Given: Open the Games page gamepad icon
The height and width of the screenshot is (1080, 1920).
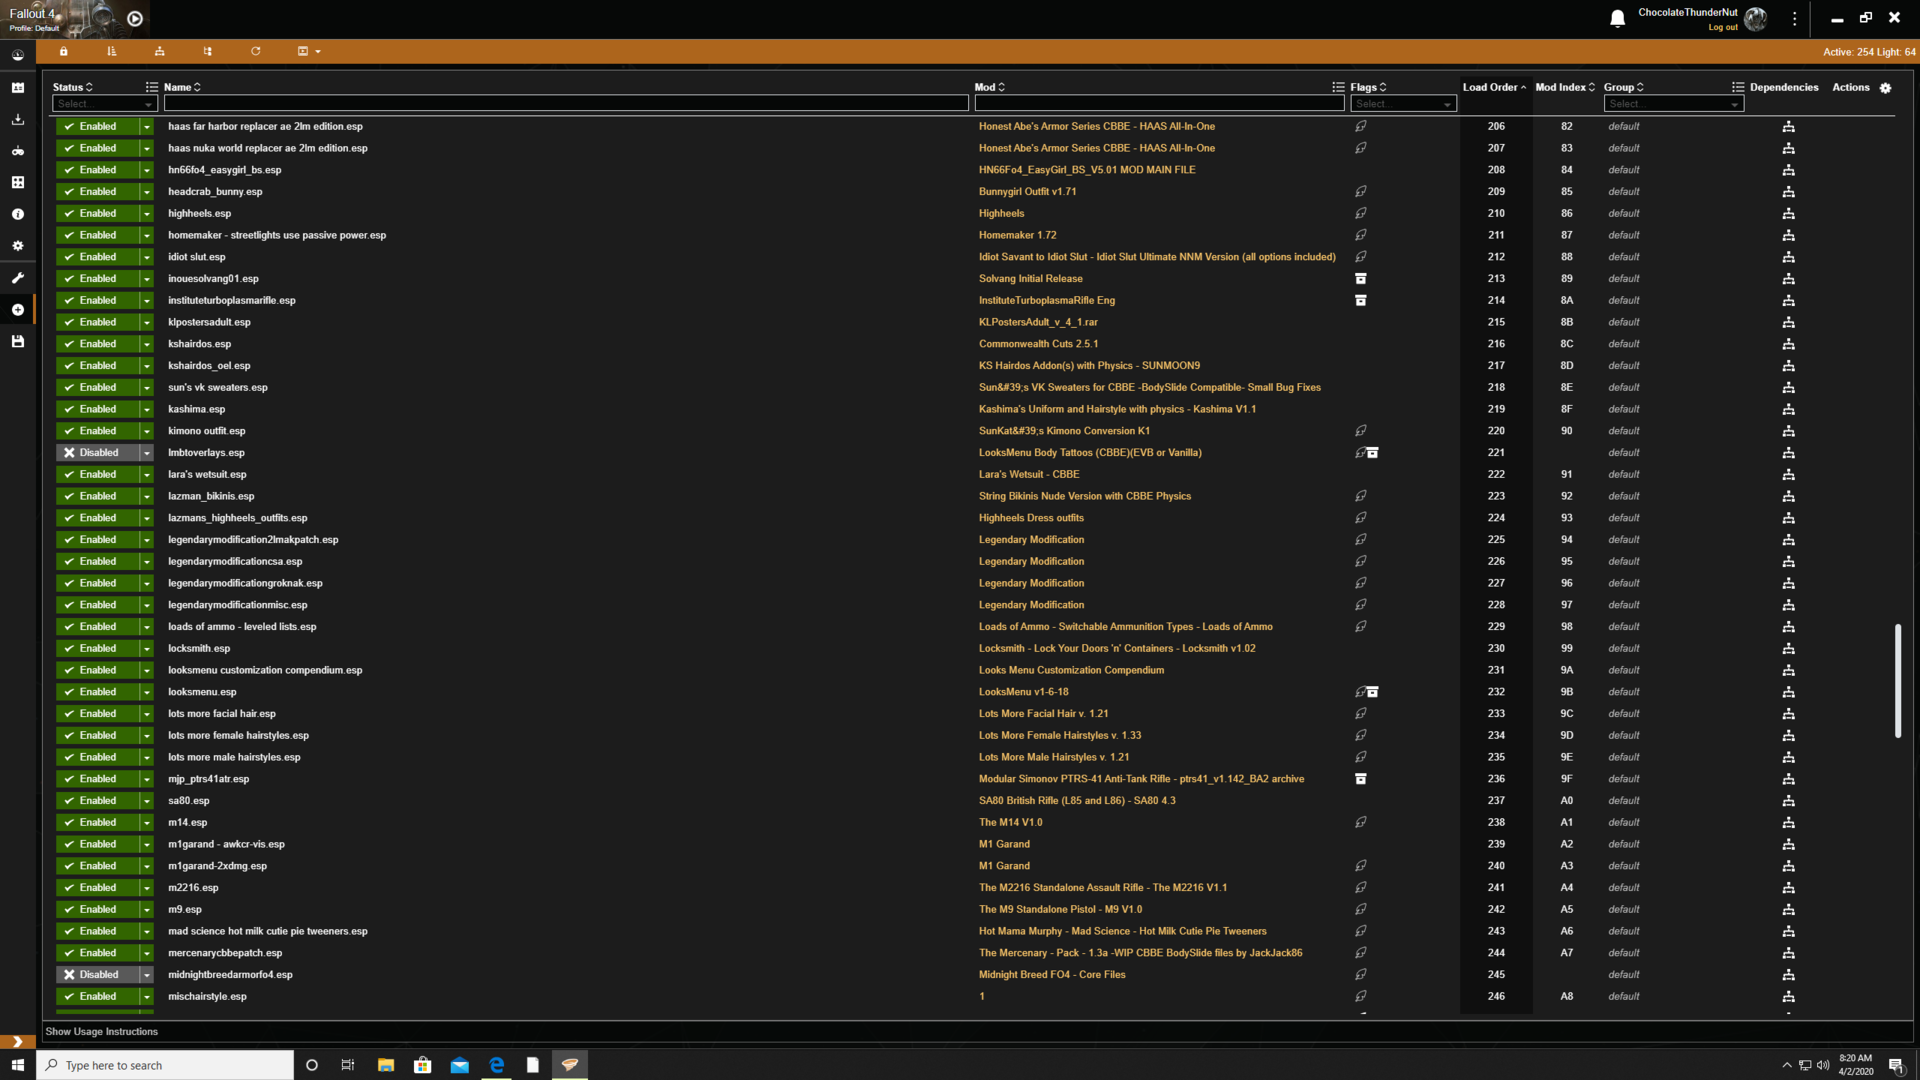Looking at the screenshot, I should tap(17, 151).
